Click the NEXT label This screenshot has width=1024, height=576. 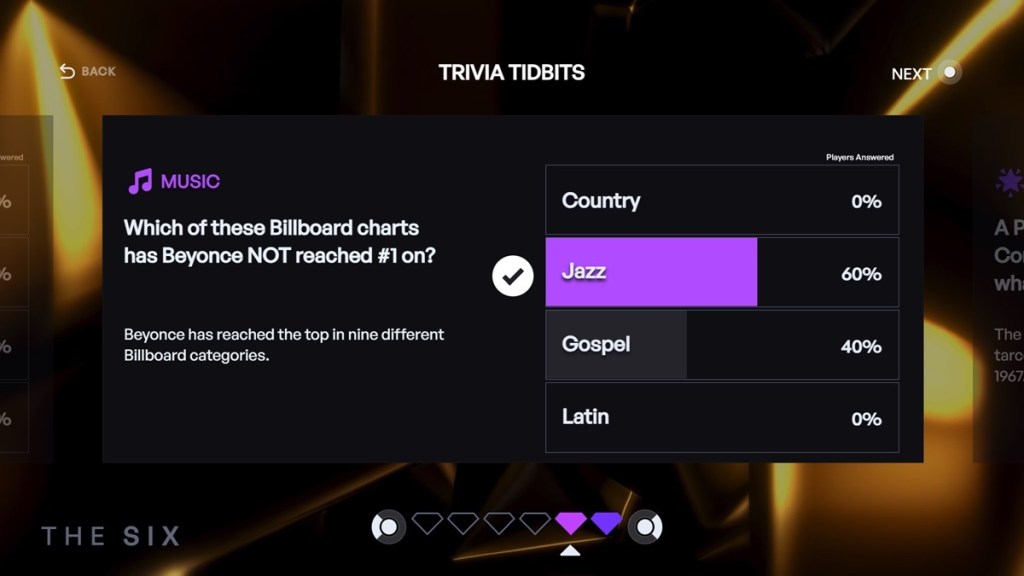(x=911, y=74)
